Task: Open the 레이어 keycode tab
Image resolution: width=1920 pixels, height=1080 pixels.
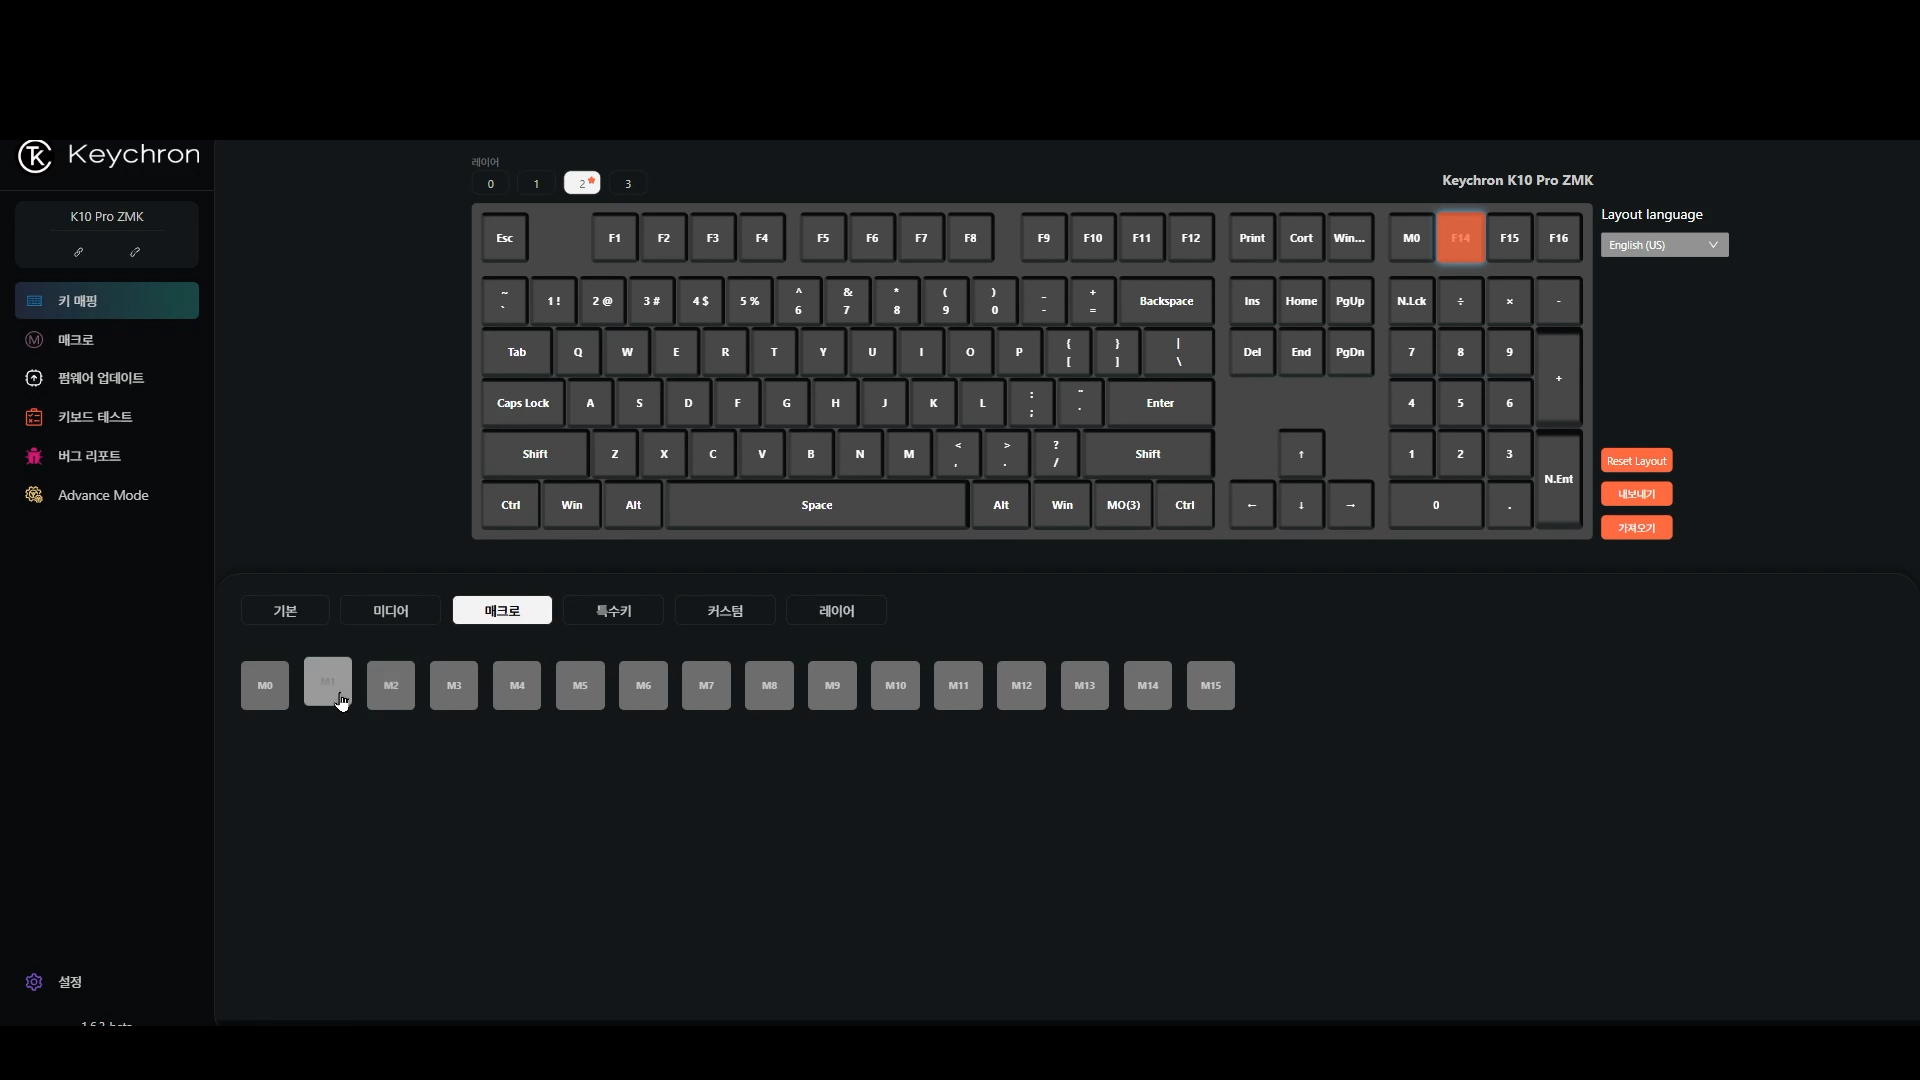Action: 837,611
